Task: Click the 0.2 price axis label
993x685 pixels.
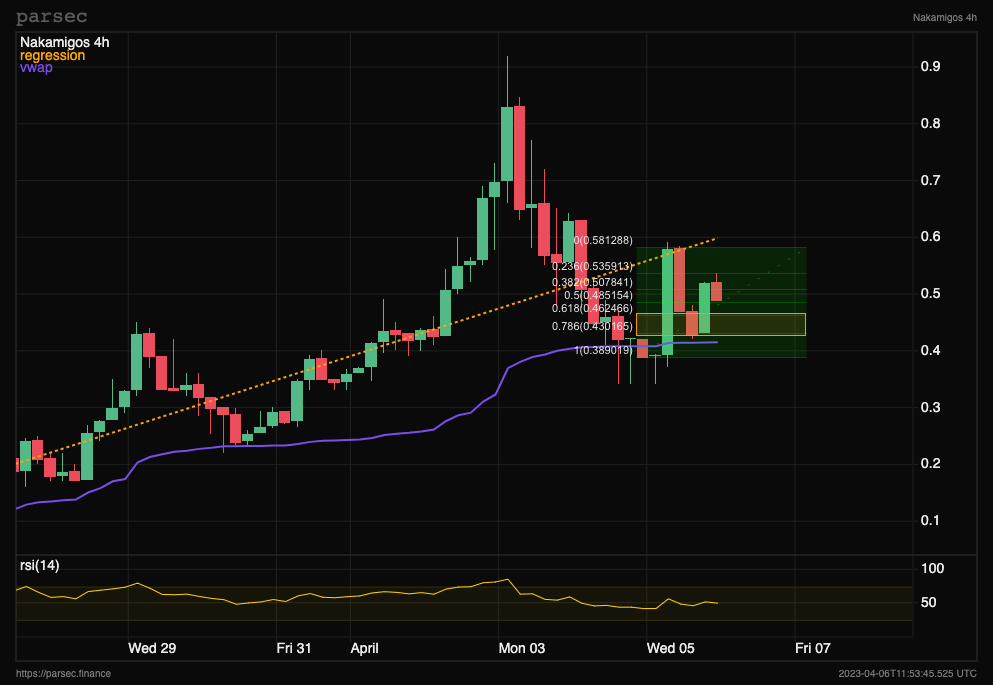Action: [x=930, y=463]
